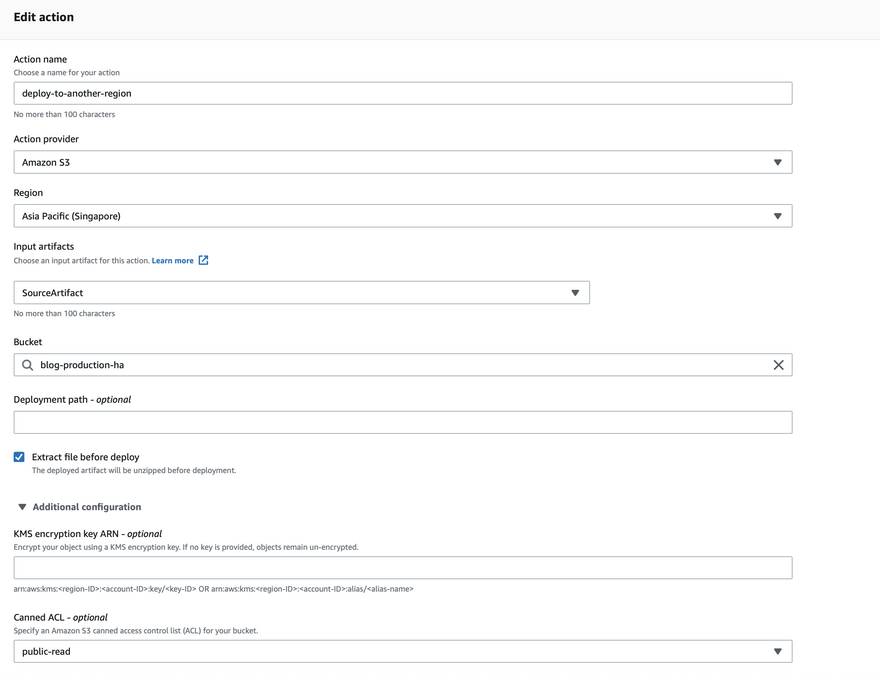Click the arrow icon on Action provider
The image size is (880, 675).
point(777,162)
